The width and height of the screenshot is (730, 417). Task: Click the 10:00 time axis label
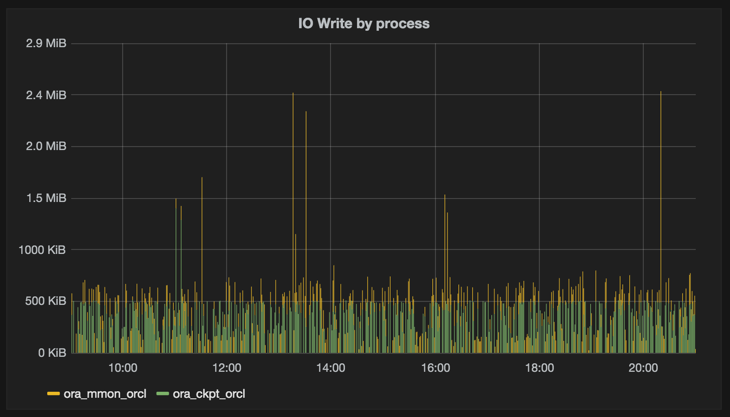point(122,368)
